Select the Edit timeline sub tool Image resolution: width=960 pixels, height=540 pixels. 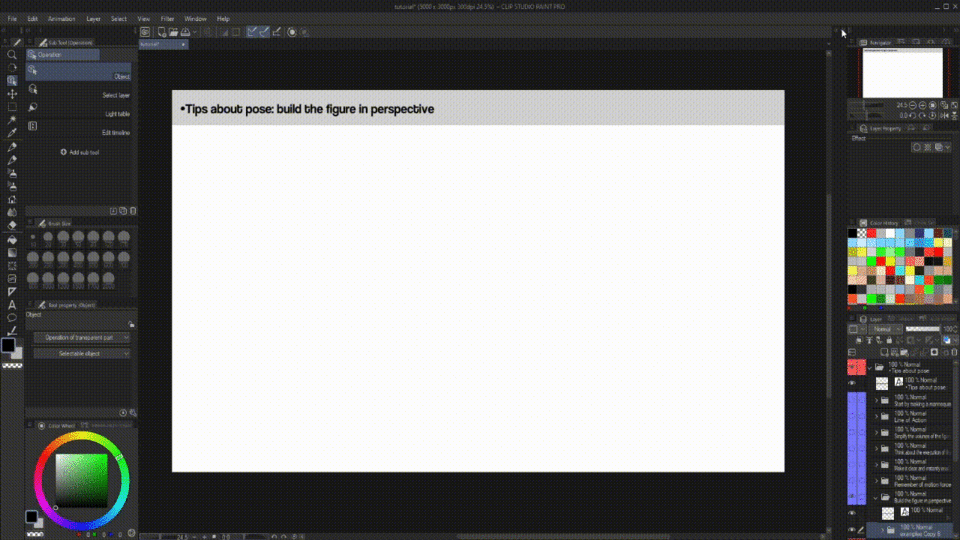[x=78, y=127]
